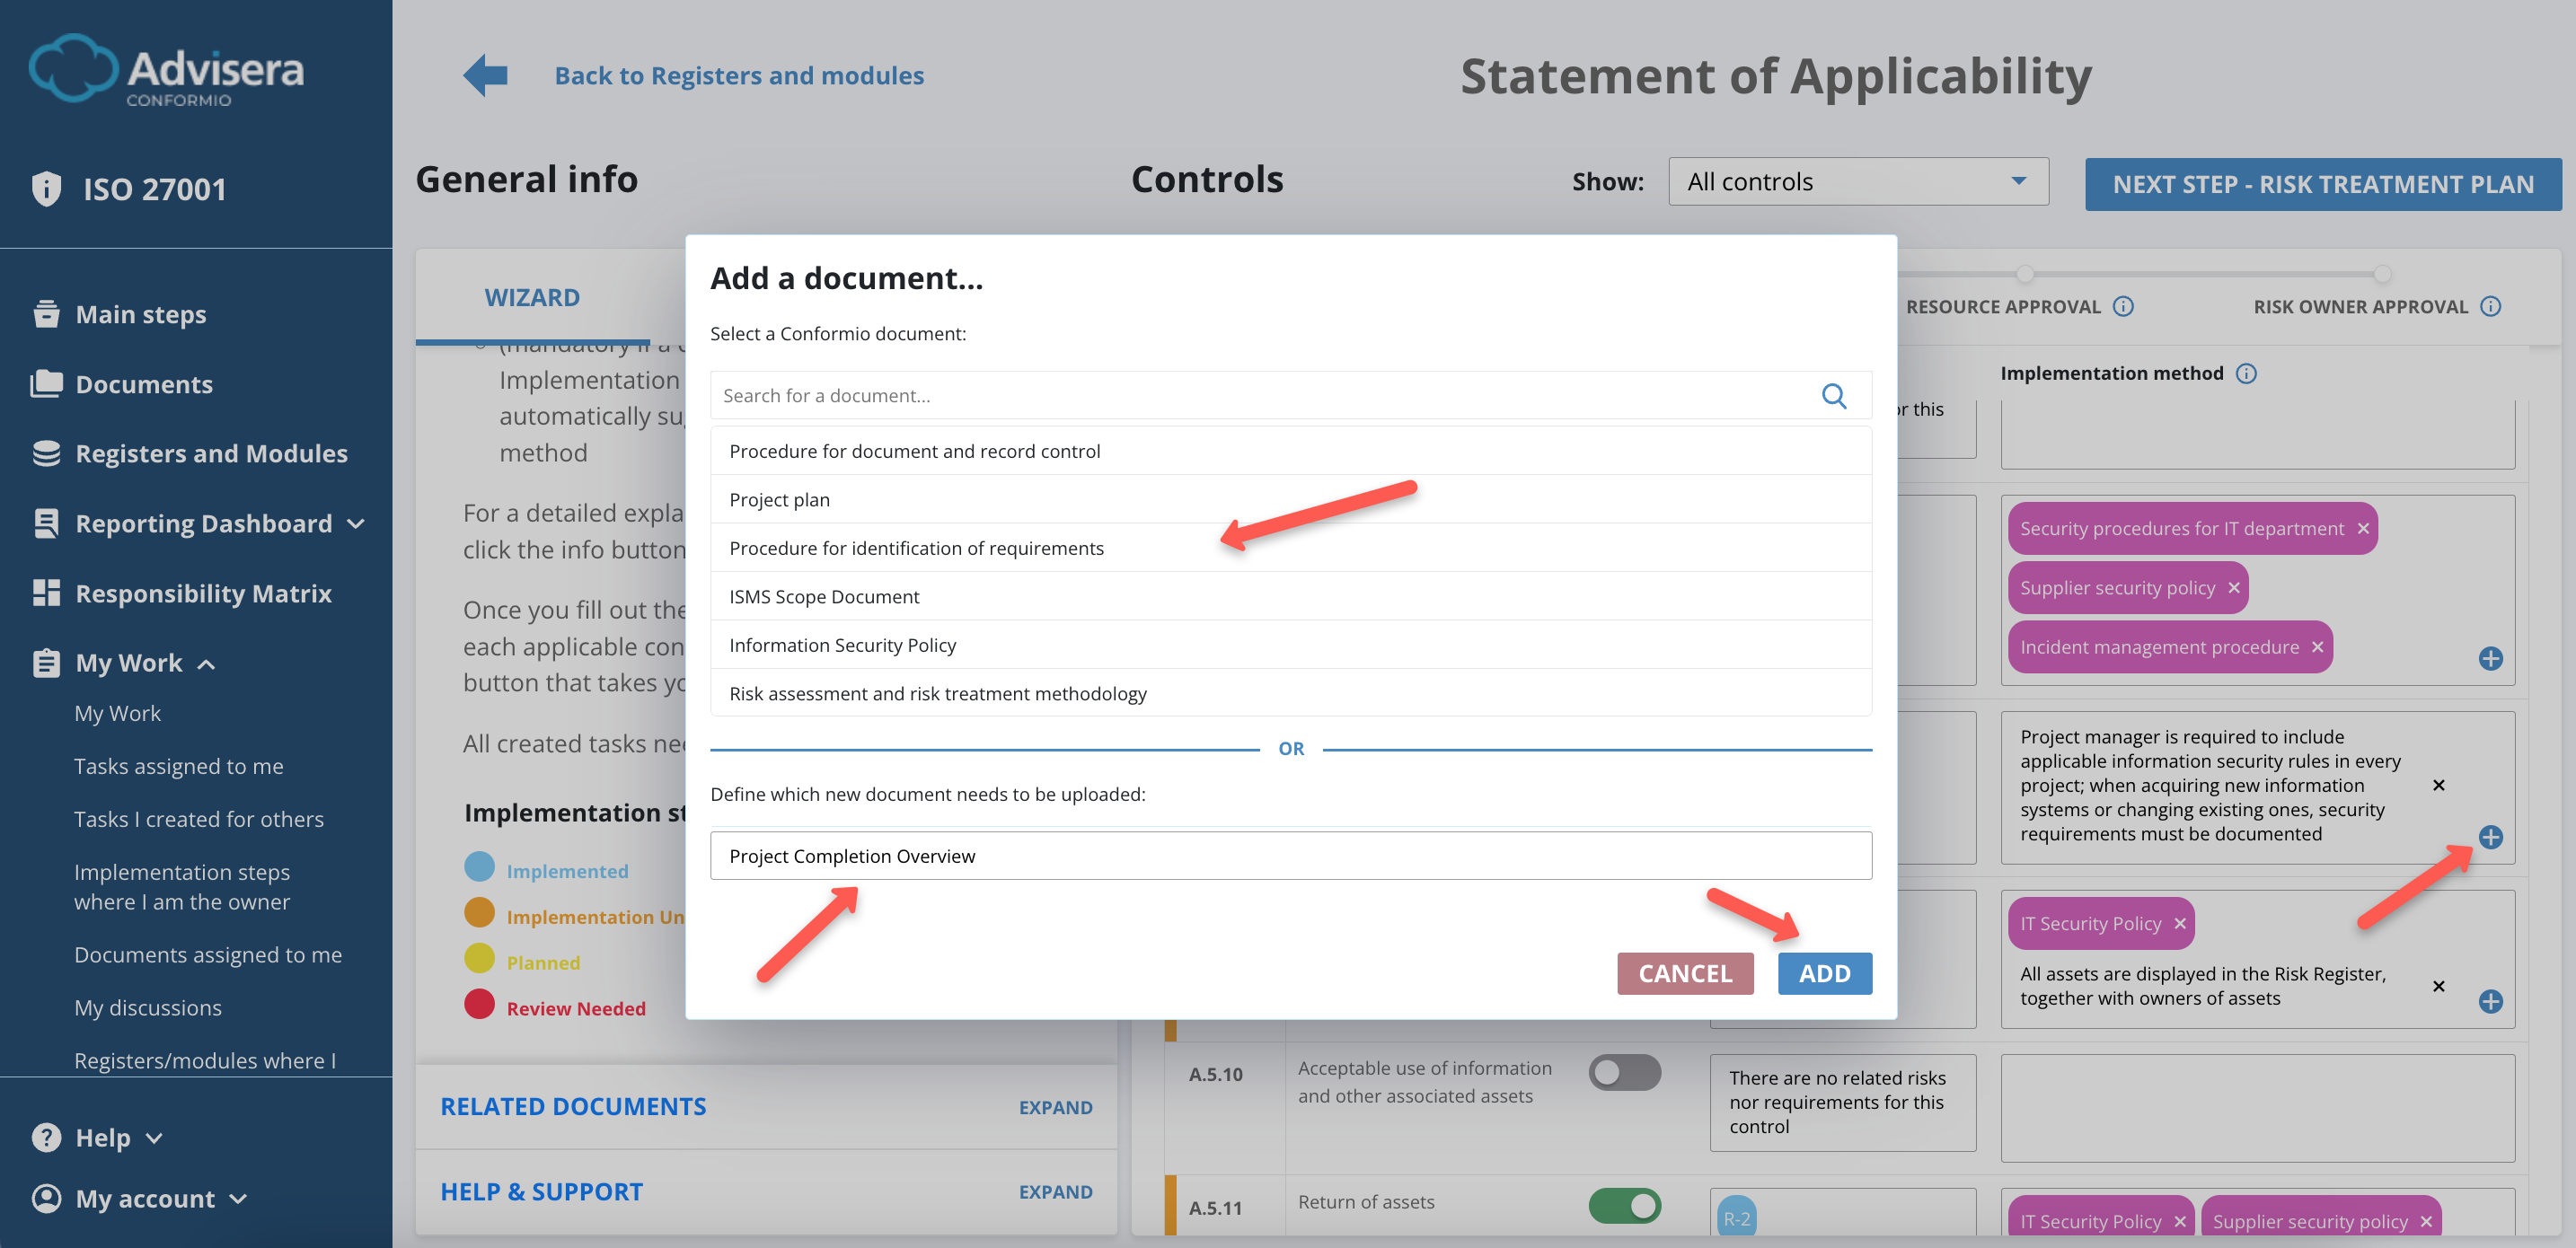
Task: Open the All controls dropdown
Action: 1858,181
